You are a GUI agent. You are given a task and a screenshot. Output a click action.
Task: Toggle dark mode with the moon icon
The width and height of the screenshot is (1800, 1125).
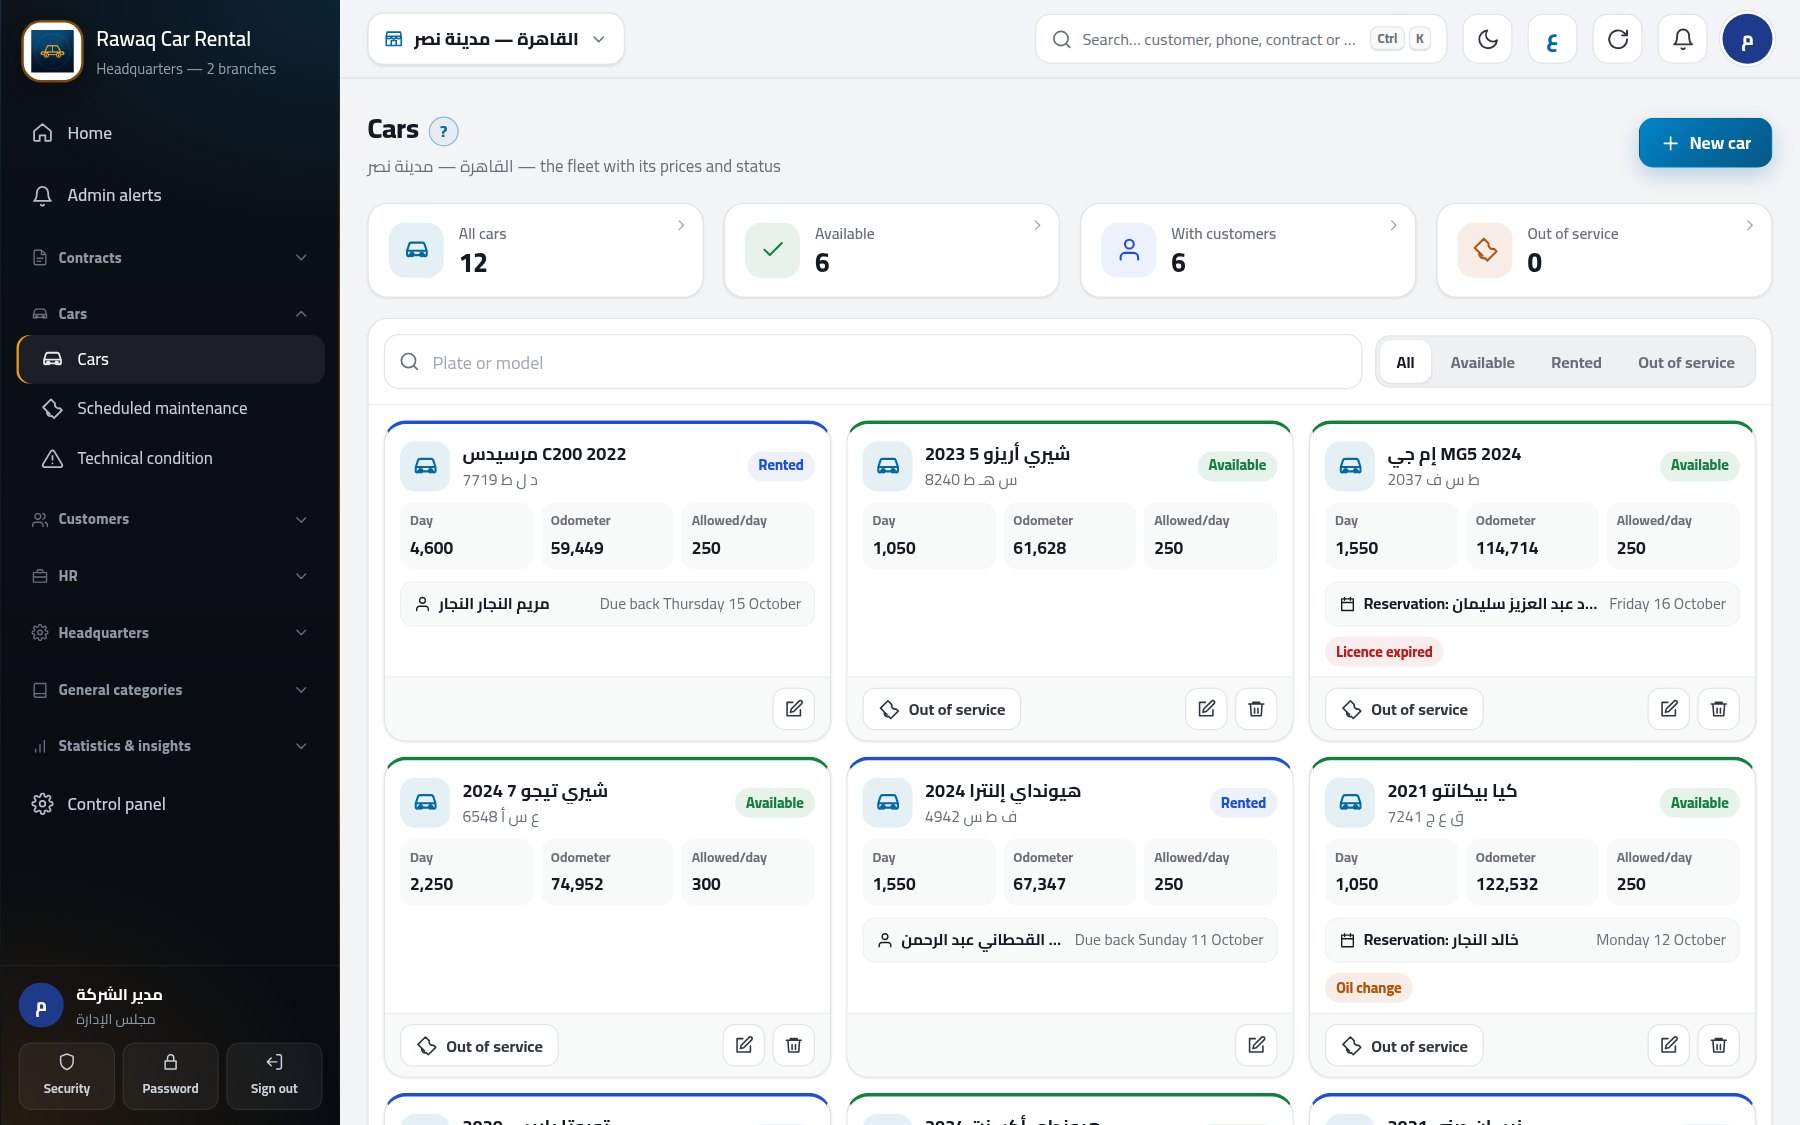[x=1488, y=39]
